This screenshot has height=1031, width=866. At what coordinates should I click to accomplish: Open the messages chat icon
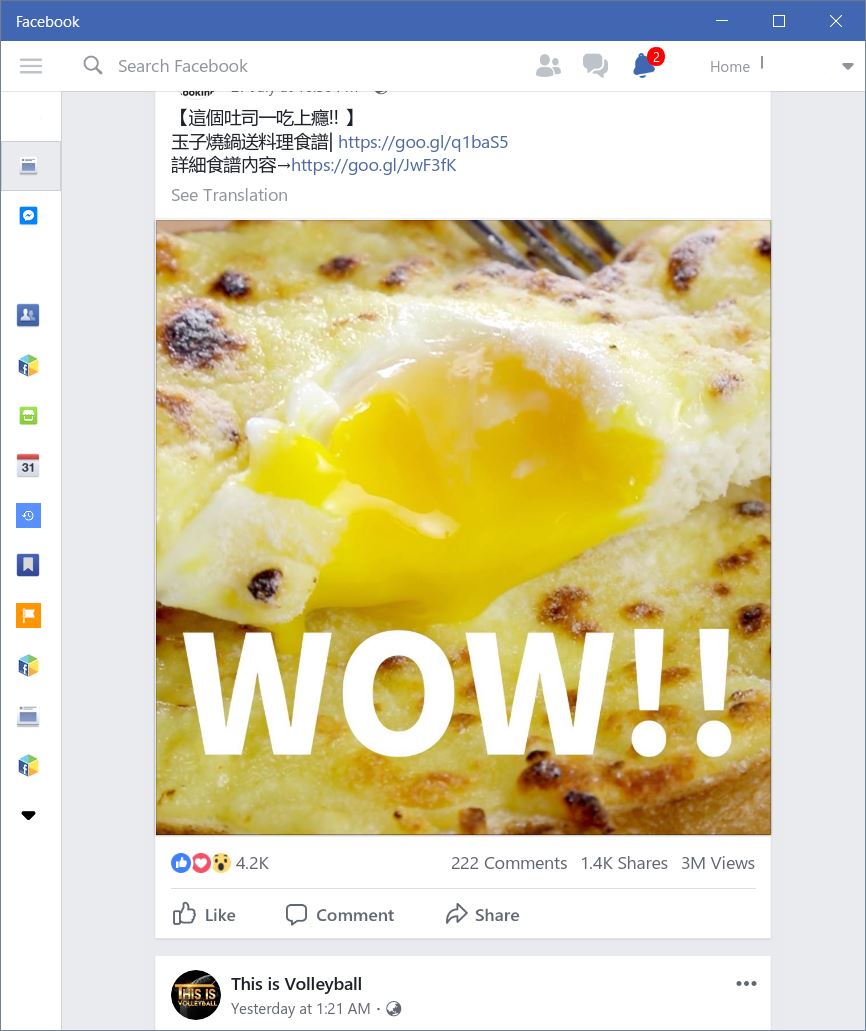tap(595, 66)
